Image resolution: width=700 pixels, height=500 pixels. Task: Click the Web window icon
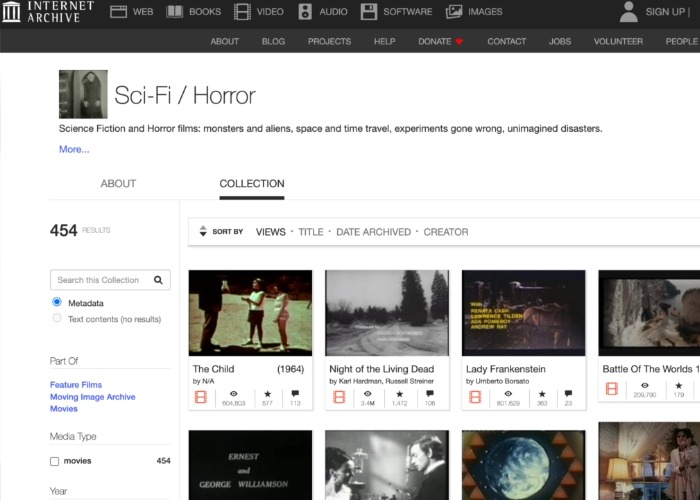118,12
